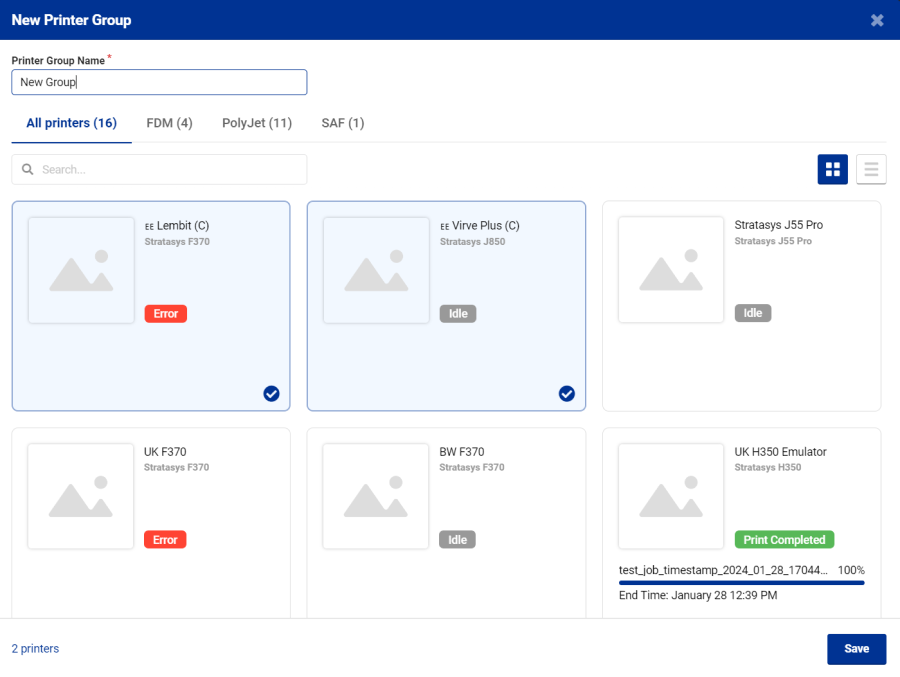Viewport: 900px width, 677px height.
Task: Click the 2 printers link
Action: tap(34, 648)
